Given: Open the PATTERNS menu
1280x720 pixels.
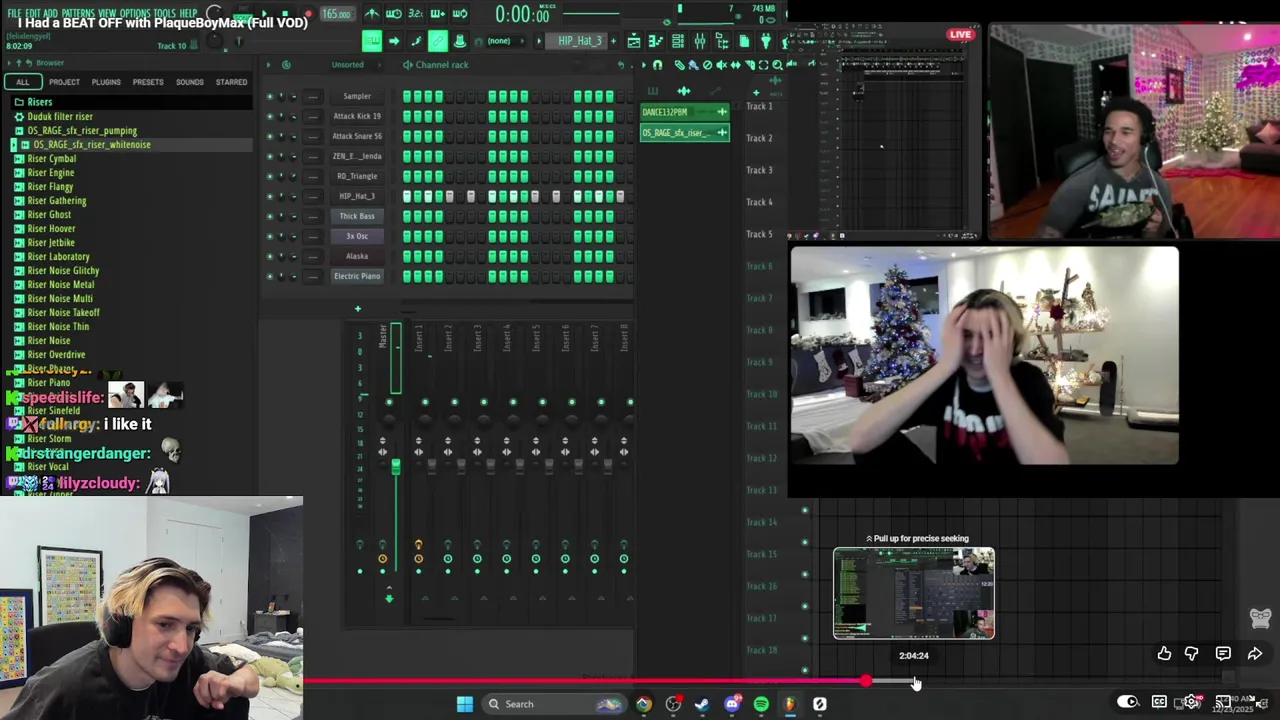Looking at the screenshot, I should pos(78,13).
